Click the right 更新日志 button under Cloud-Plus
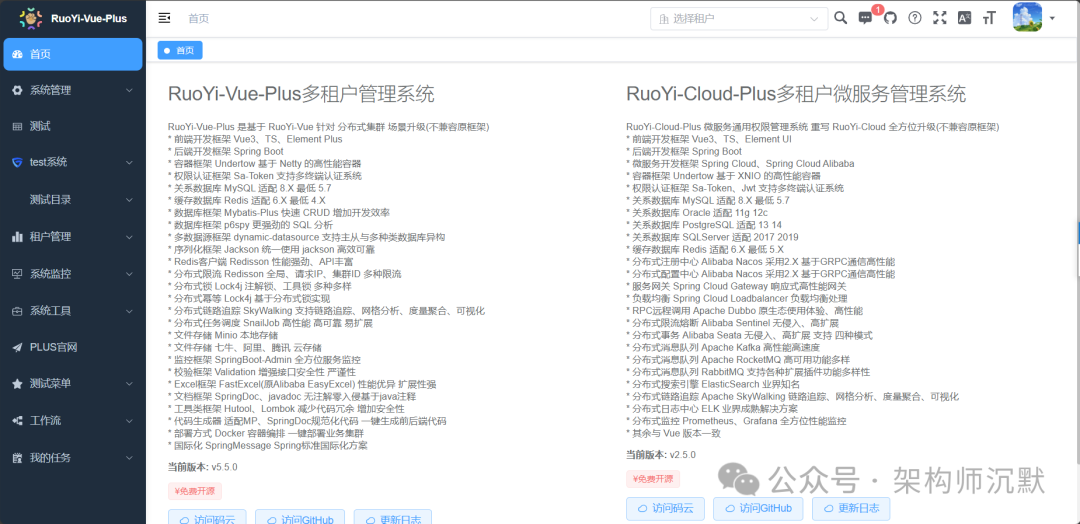 851,509
